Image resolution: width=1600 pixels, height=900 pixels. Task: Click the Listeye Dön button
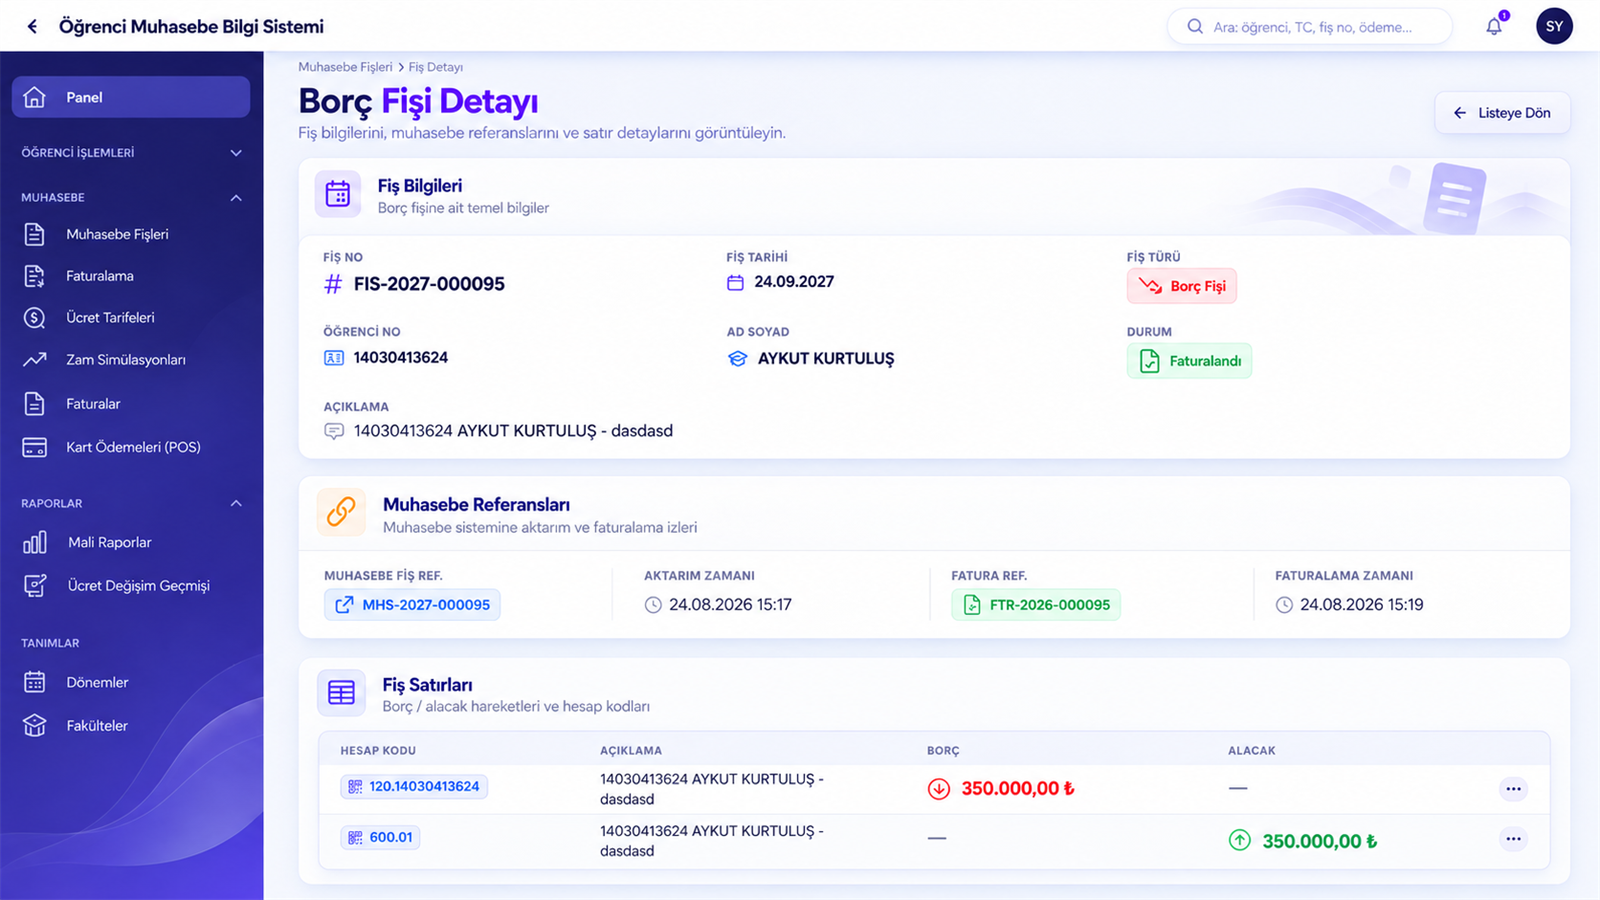click(1502, 113)
